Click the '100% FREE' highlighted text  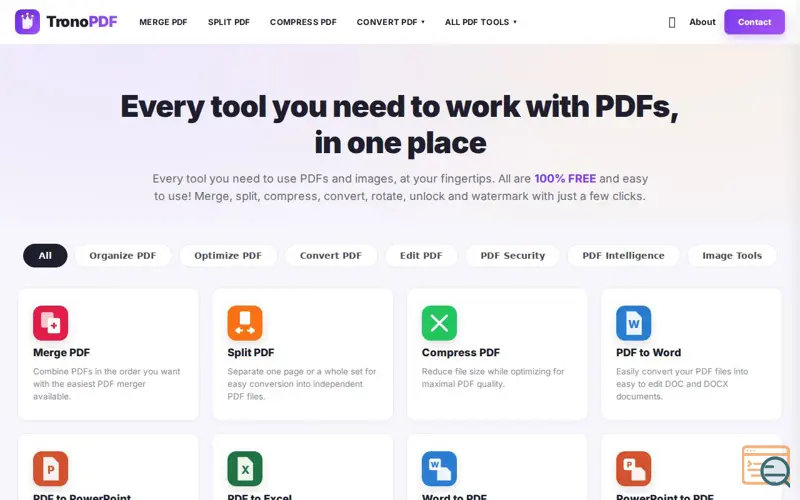pos(565,179)
